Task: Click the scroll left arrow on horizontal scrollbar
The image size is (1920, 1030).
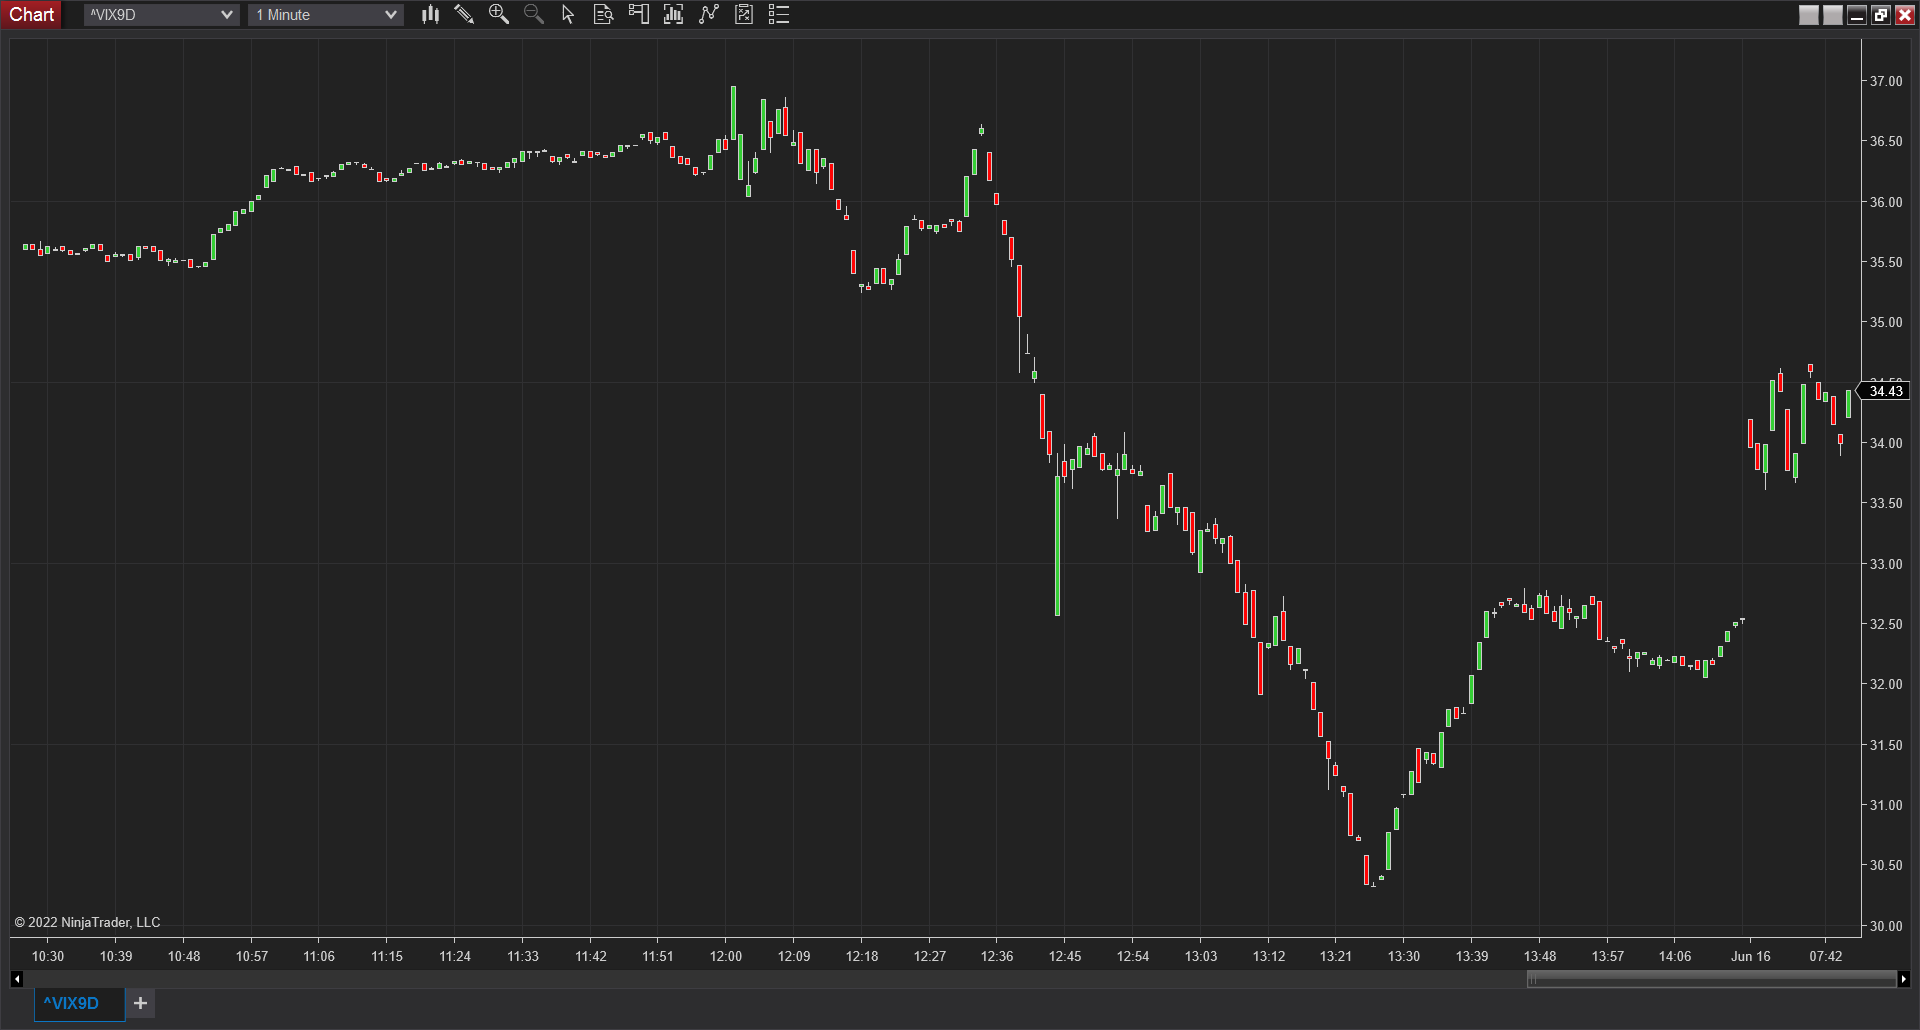Action: click(17, 979)
